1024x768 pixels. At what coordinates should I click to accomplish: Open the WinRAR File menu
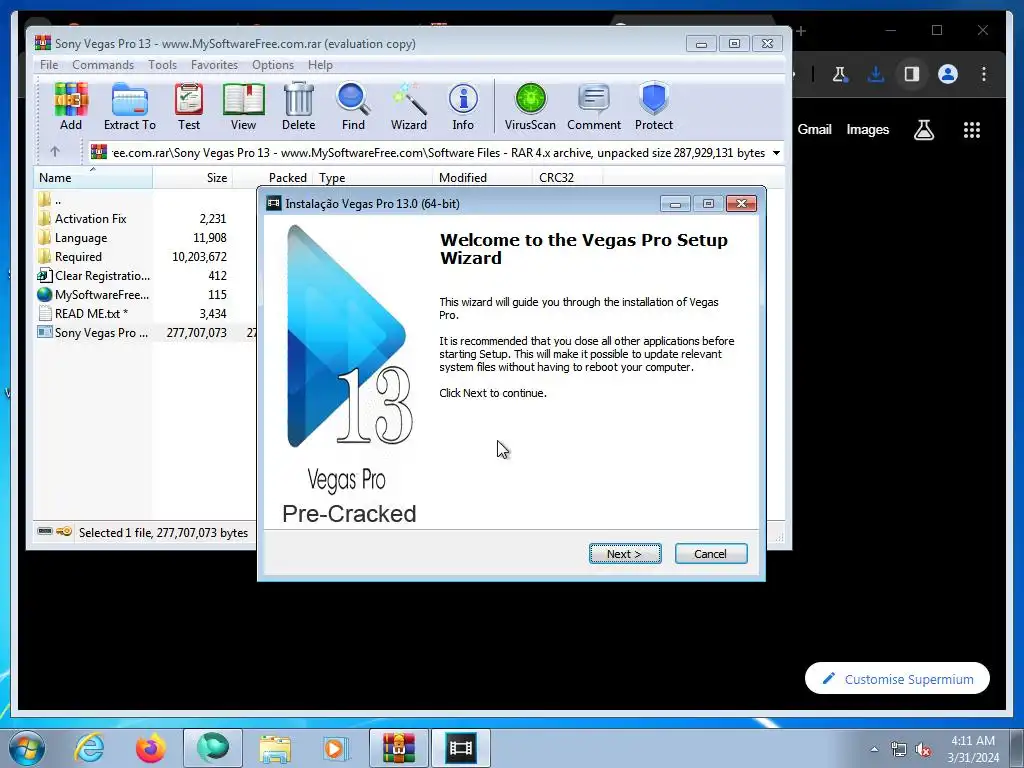pos(49,65)
